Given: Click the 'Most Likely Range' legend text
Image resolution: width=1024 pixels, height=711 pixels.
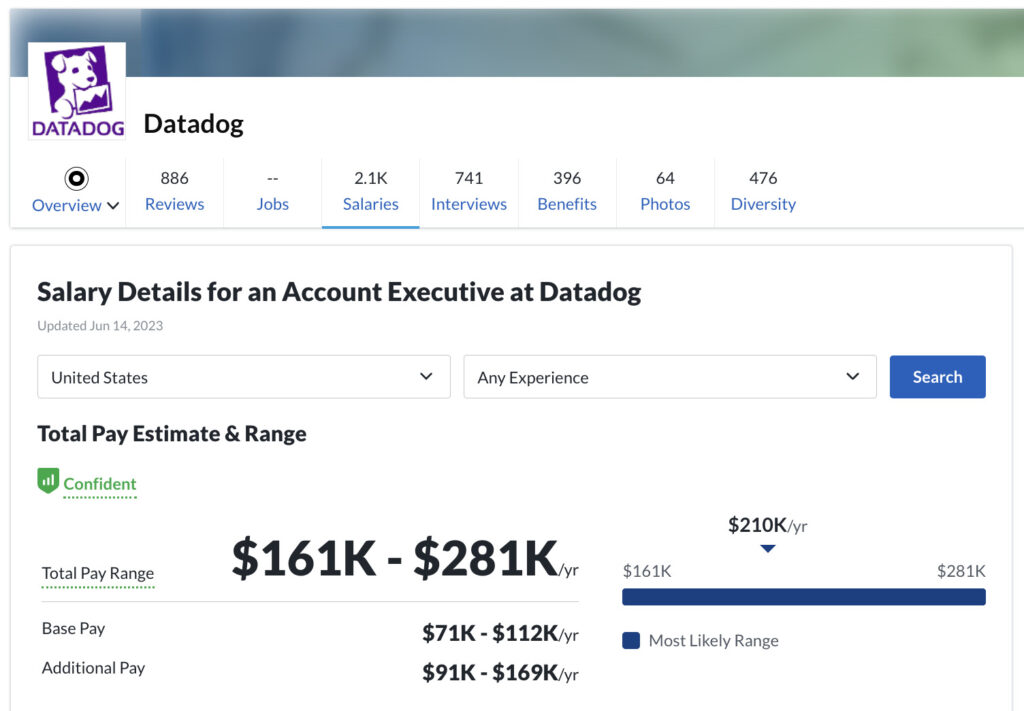Looking at the screenshot, I should point(713,640).
